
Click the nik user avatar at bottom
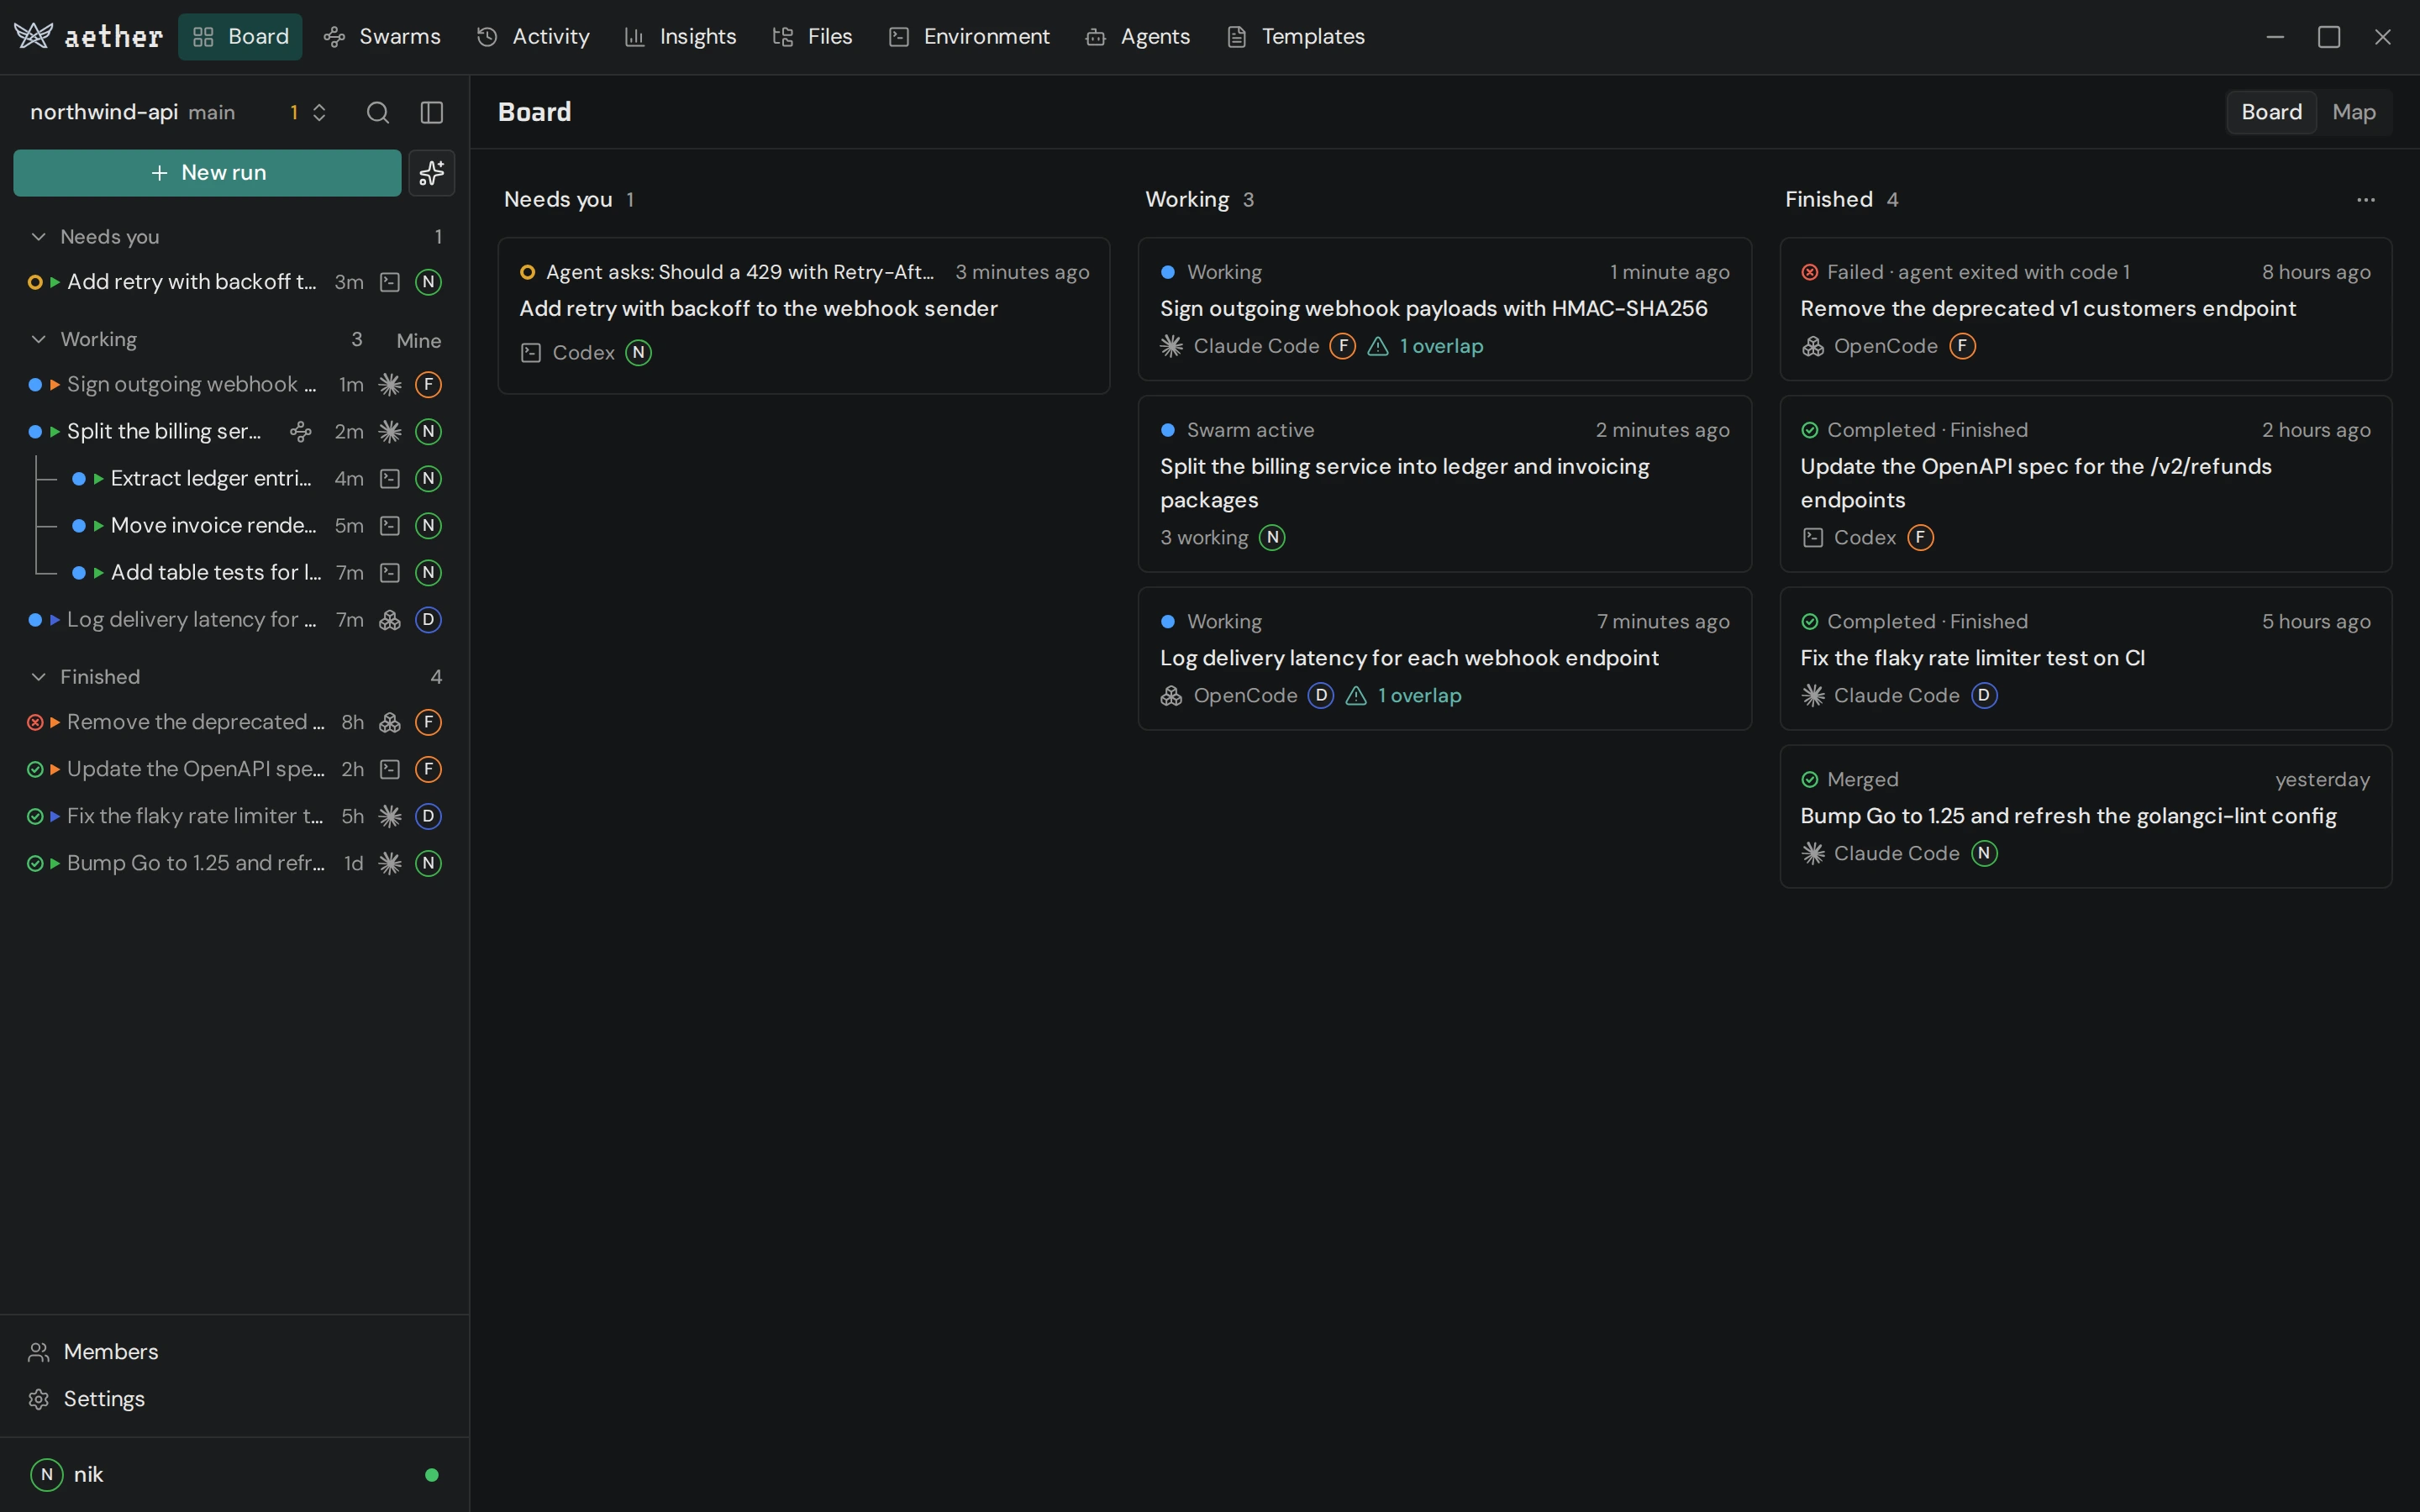[47, 1475]
